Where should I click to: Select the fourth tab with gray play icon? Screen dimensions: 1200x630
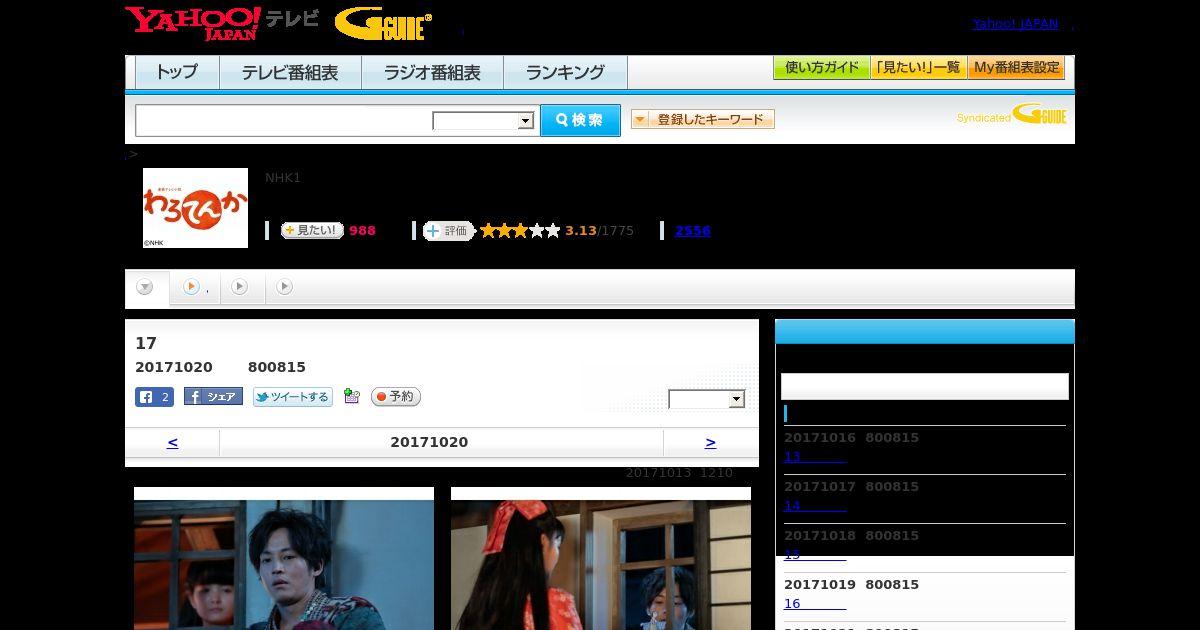click(285, 287)
